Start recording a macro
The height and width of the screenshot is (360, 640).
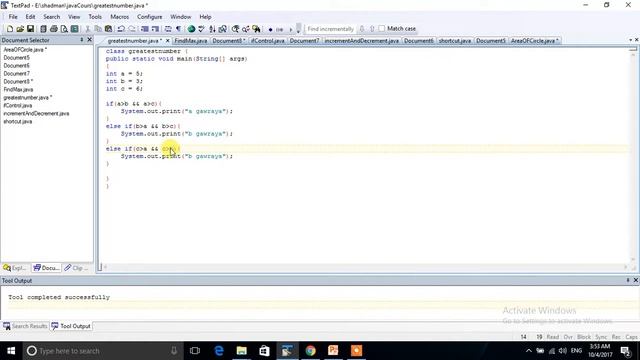[x=270, y=29]
